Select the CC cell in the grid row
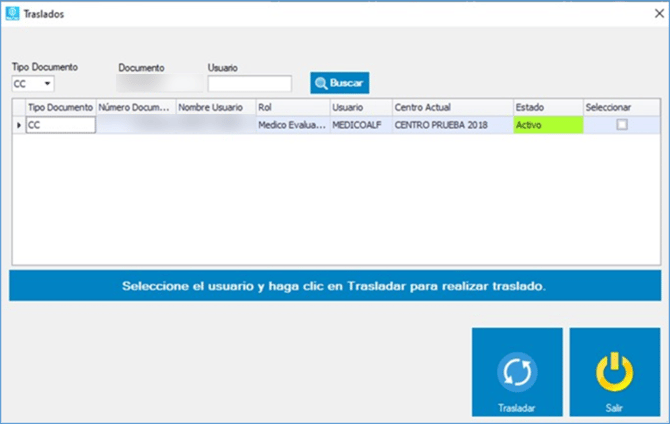The height and width of the screenshot is (424, 670). [61, 125]
